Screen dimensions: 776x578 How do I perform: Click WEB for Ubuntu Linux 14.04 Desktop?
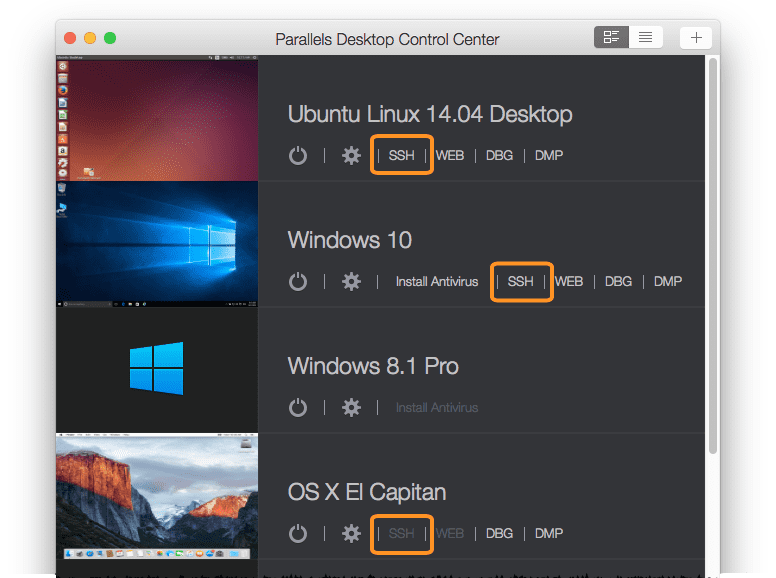point(450,155)
